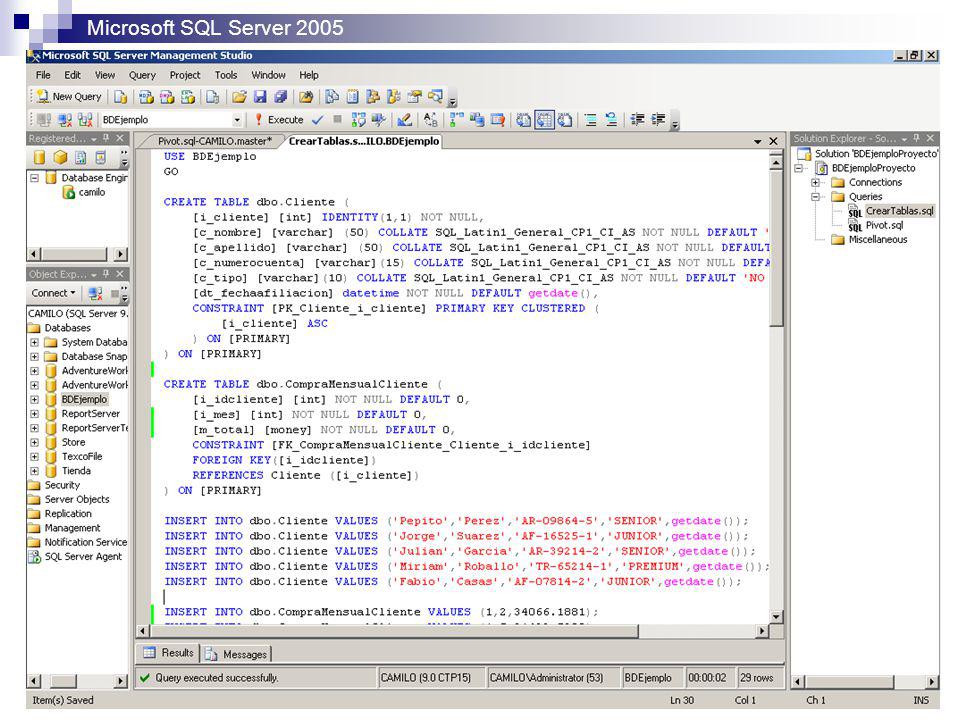Open the File menu
Image resolution: width=960 pixels, height=720 pixels.
click(x=43, y=75)
